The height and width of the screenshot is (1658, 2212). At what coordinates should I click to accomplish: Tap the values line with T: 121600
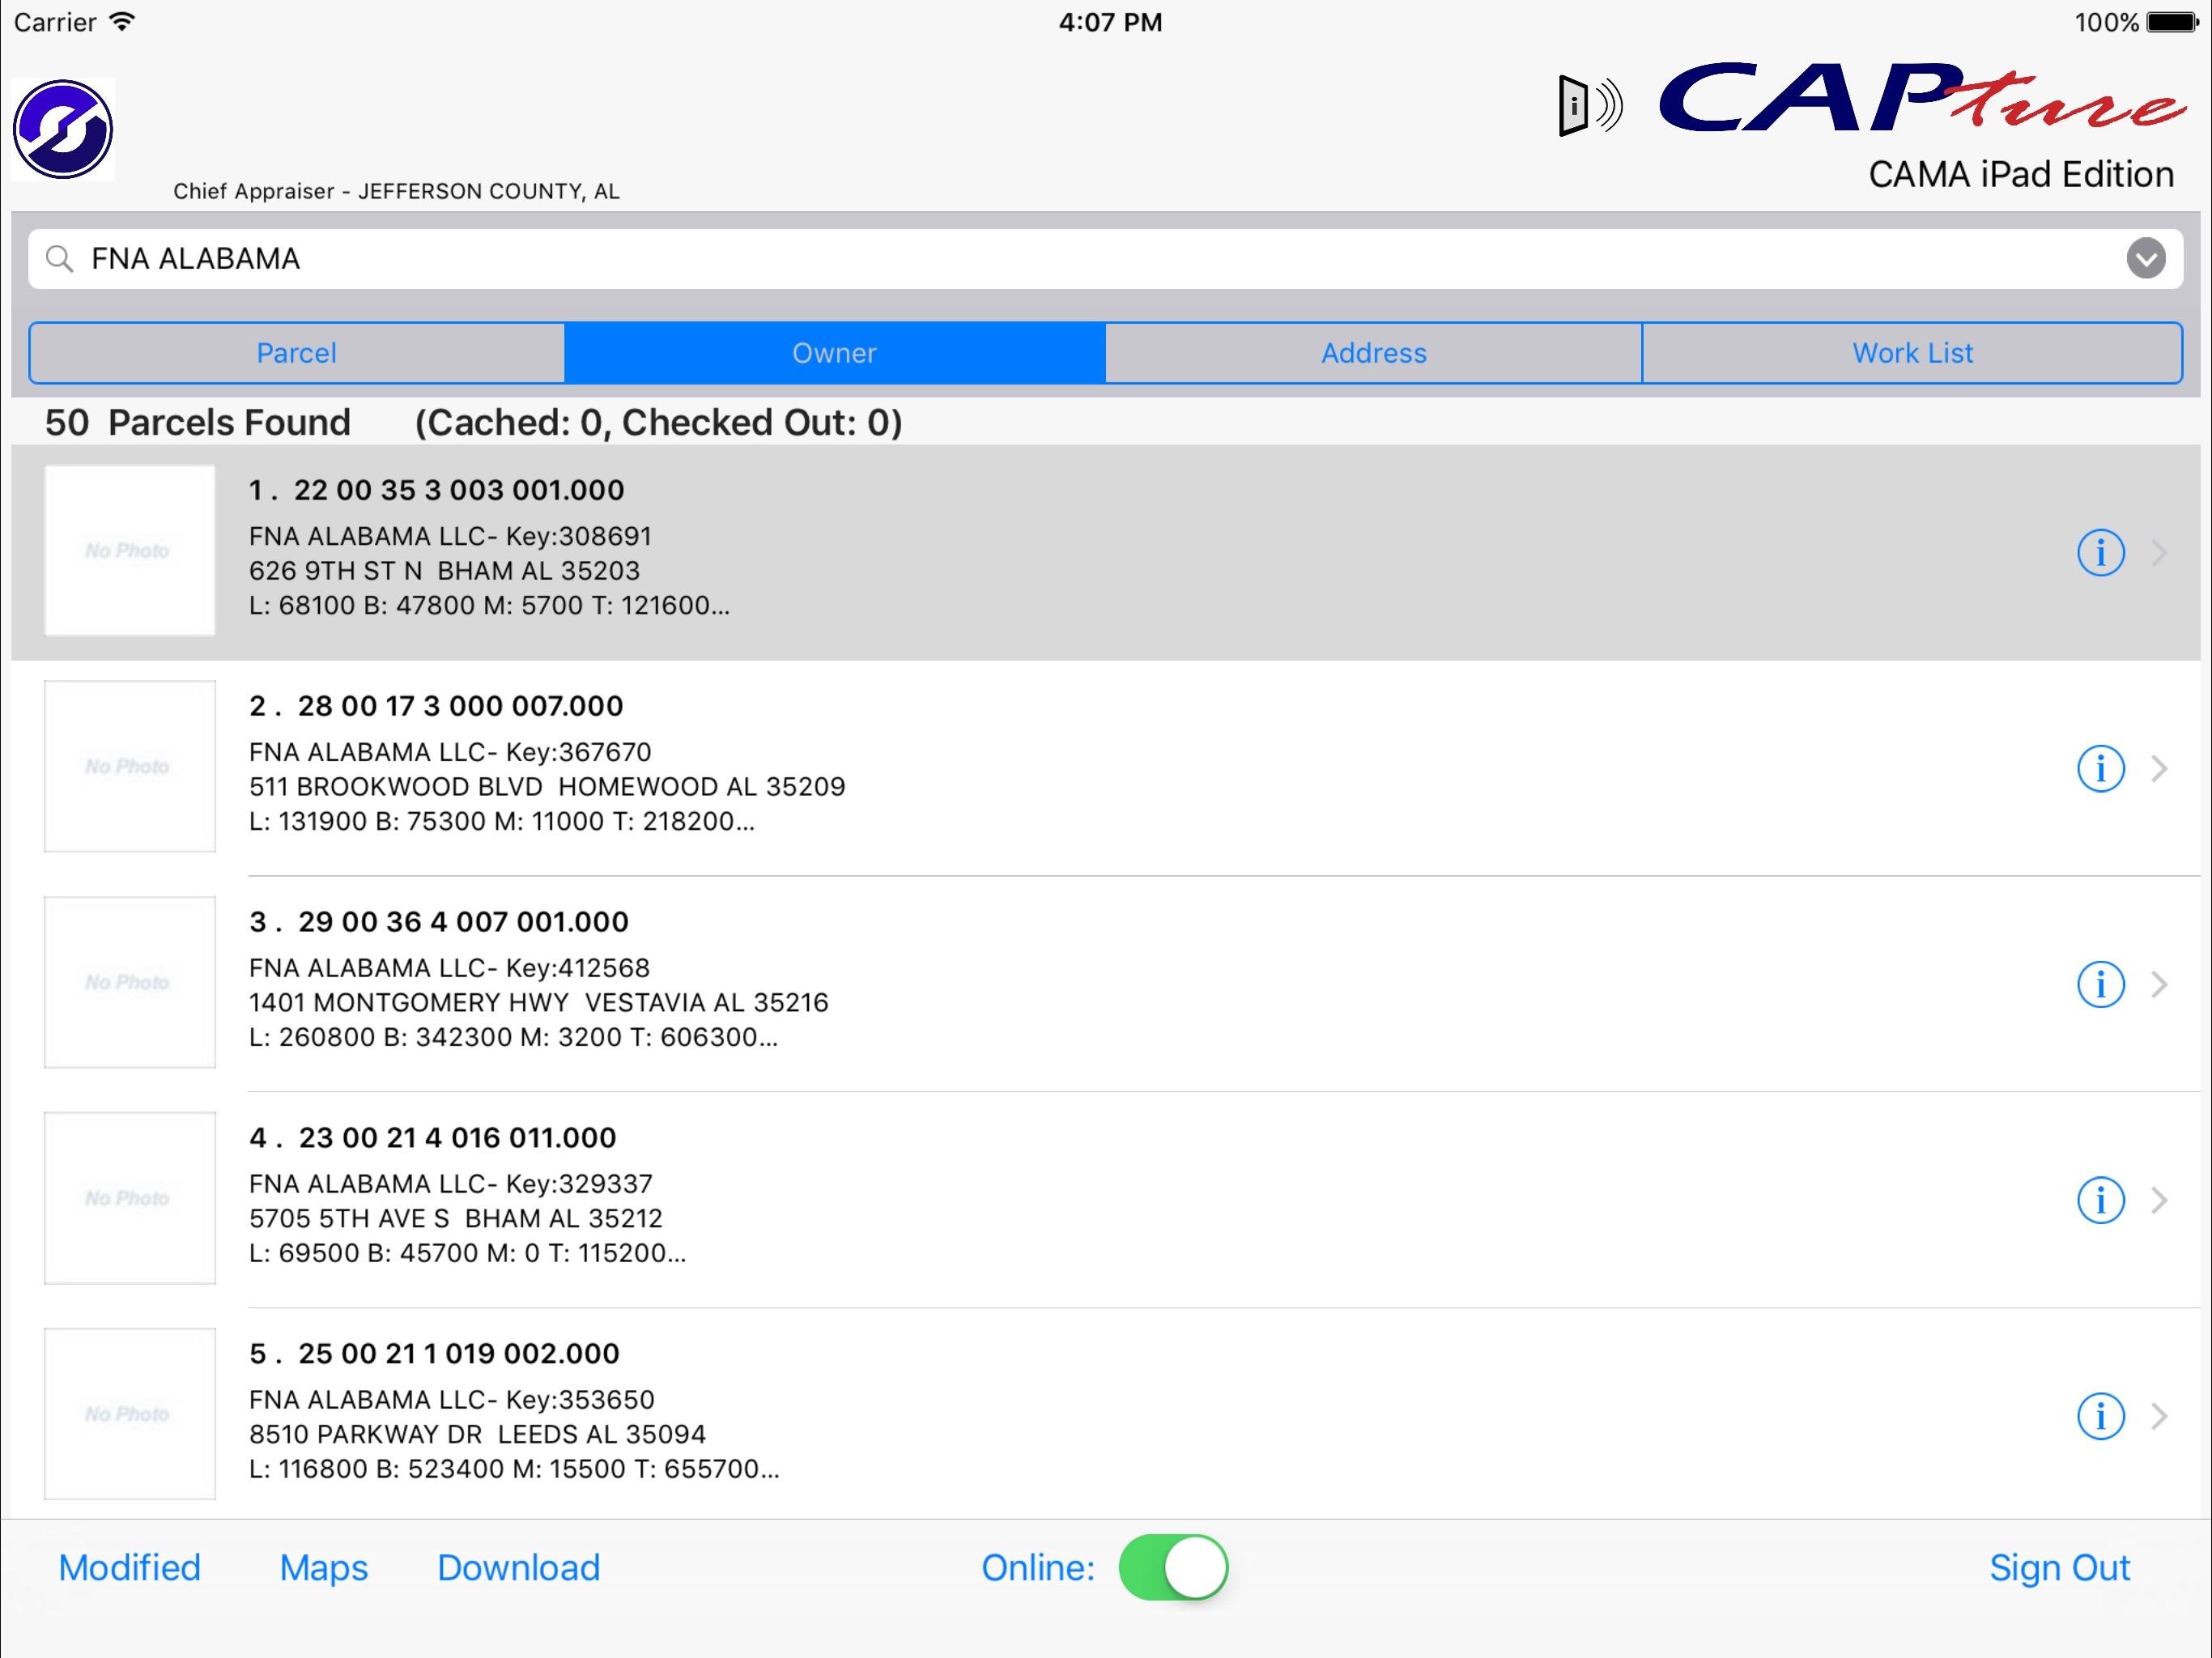(x=490, y=606)
